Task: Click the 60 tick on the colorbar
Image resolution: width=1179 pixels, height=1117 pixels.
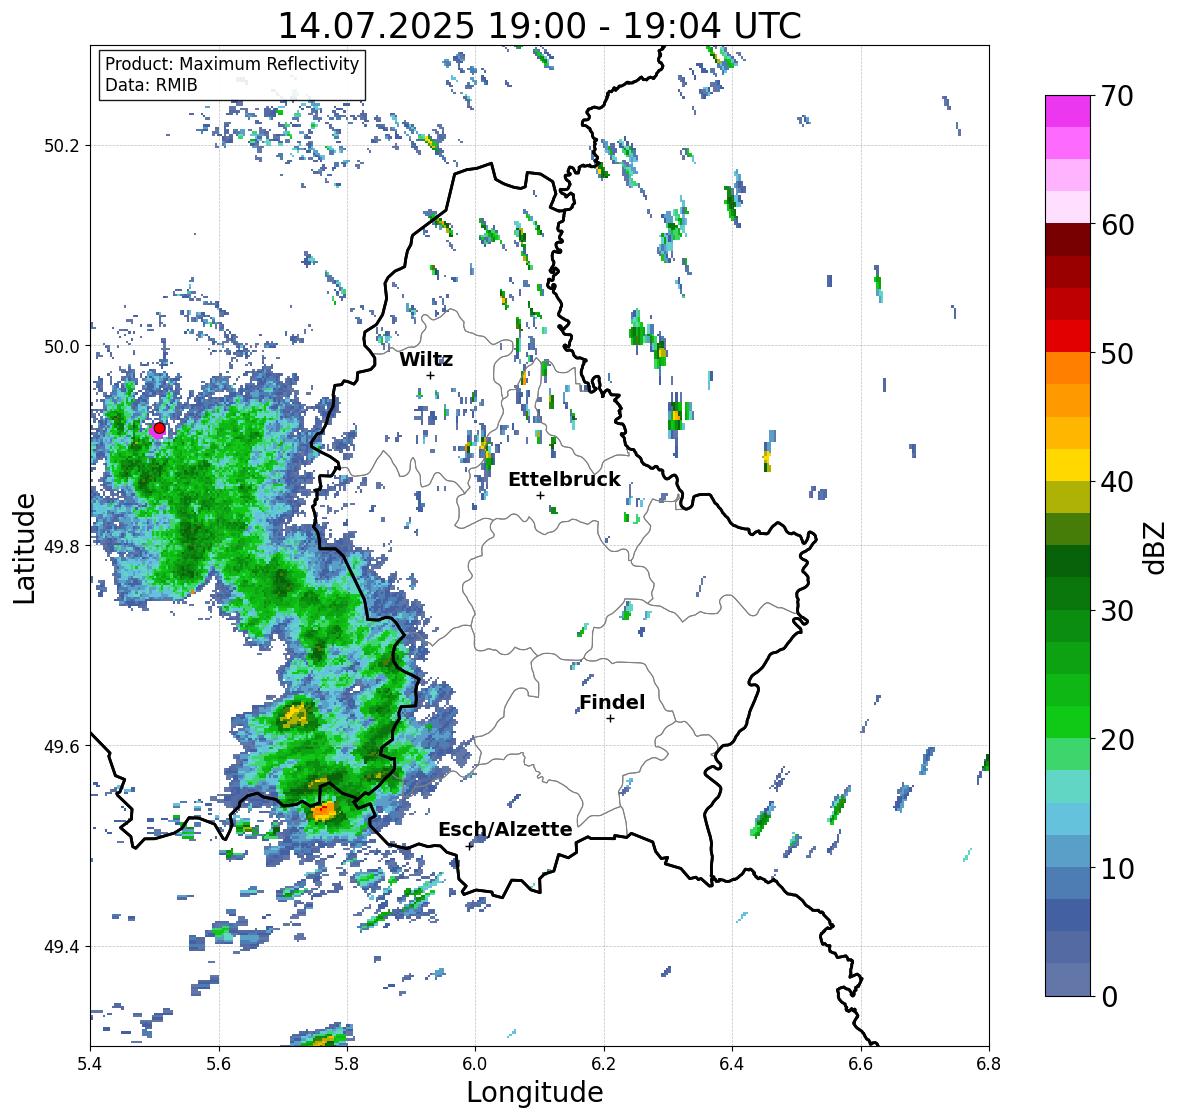Action: coord(1116,225)
